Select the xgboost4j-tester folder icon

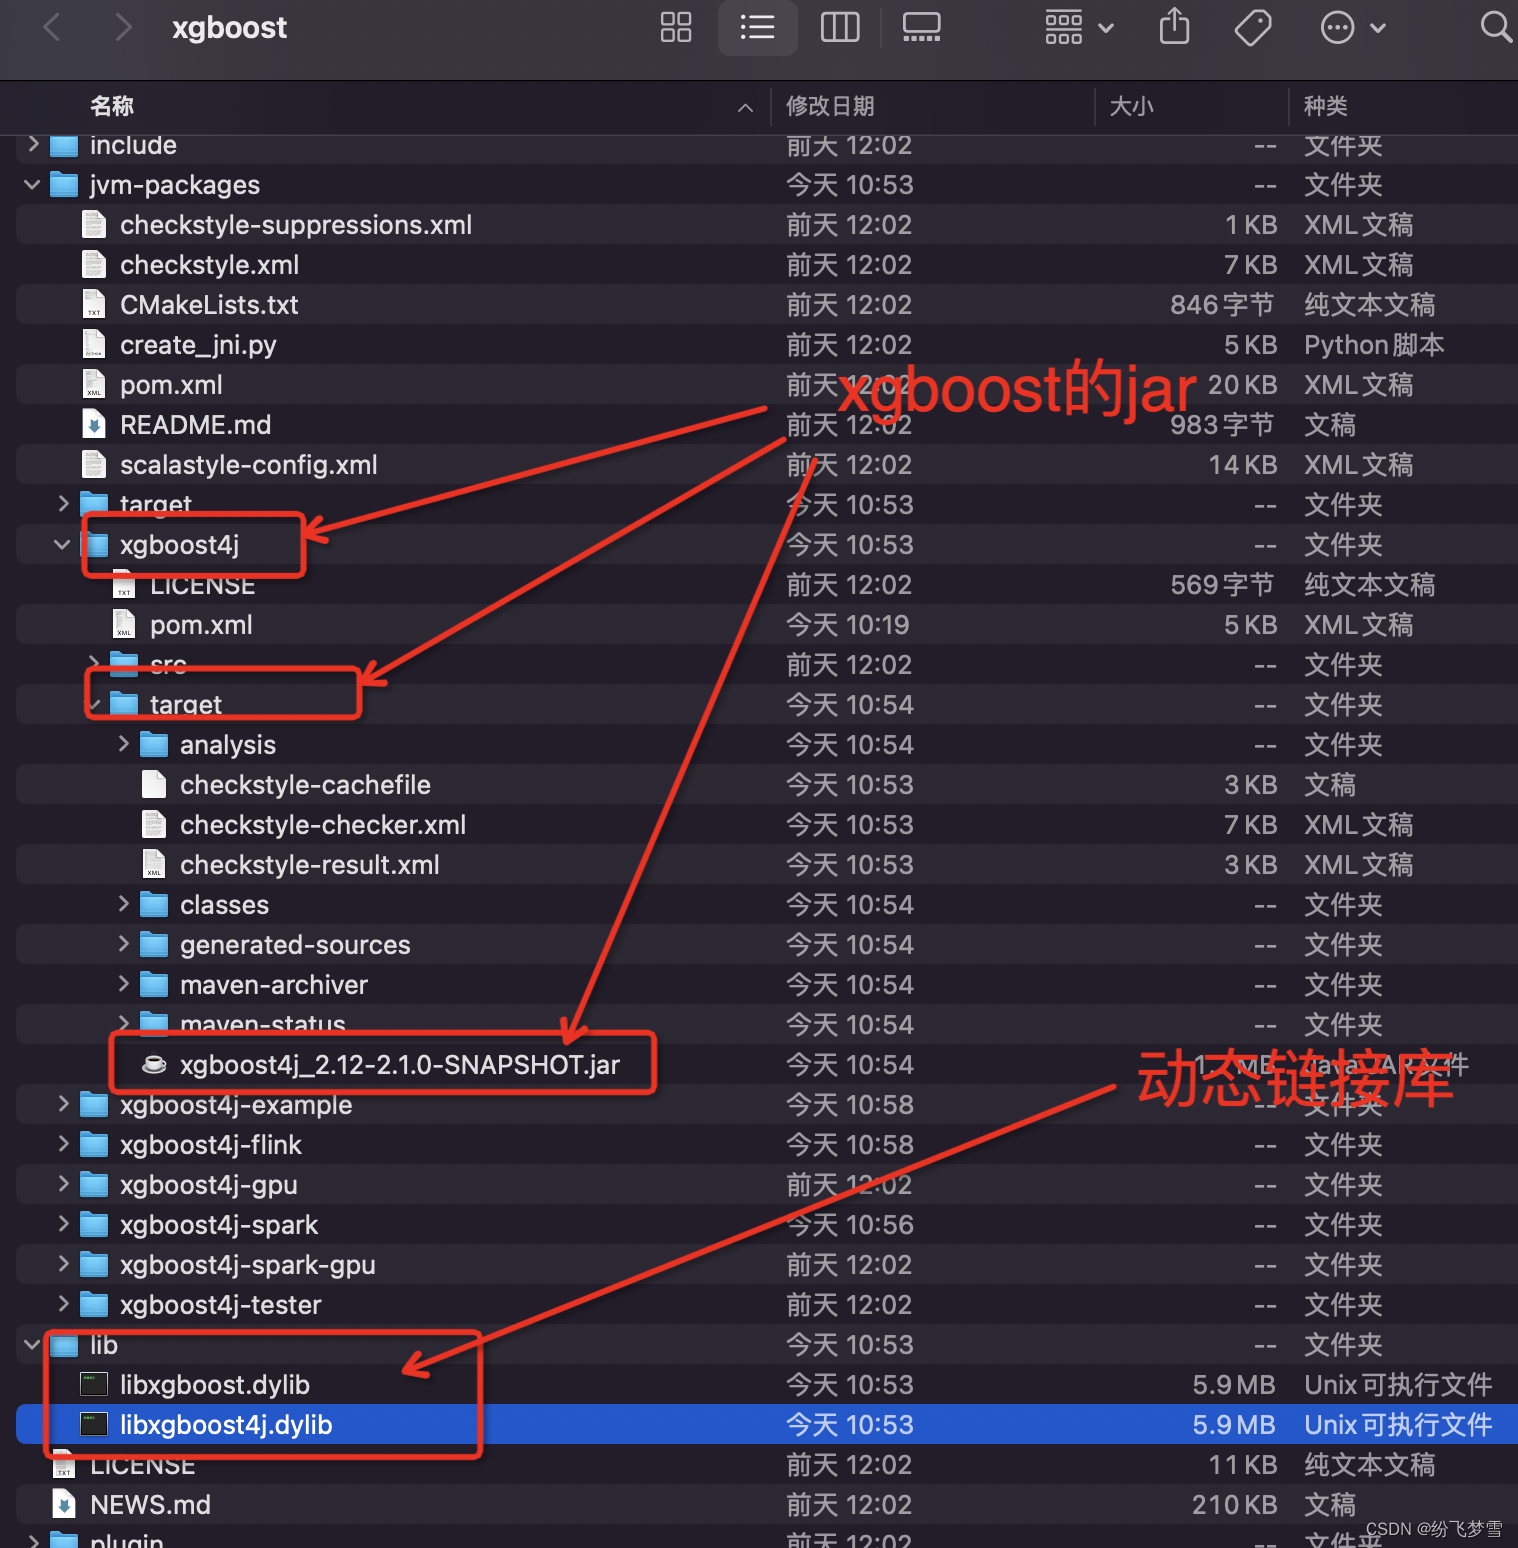94,1304
